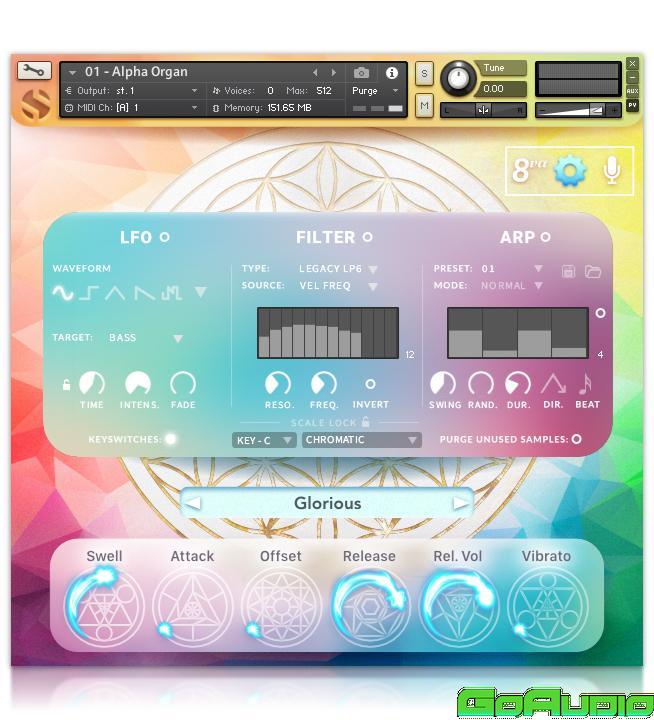Click the Glorious preset name field
This screenshot has height=720, width=654.
[x=327, y=503]
